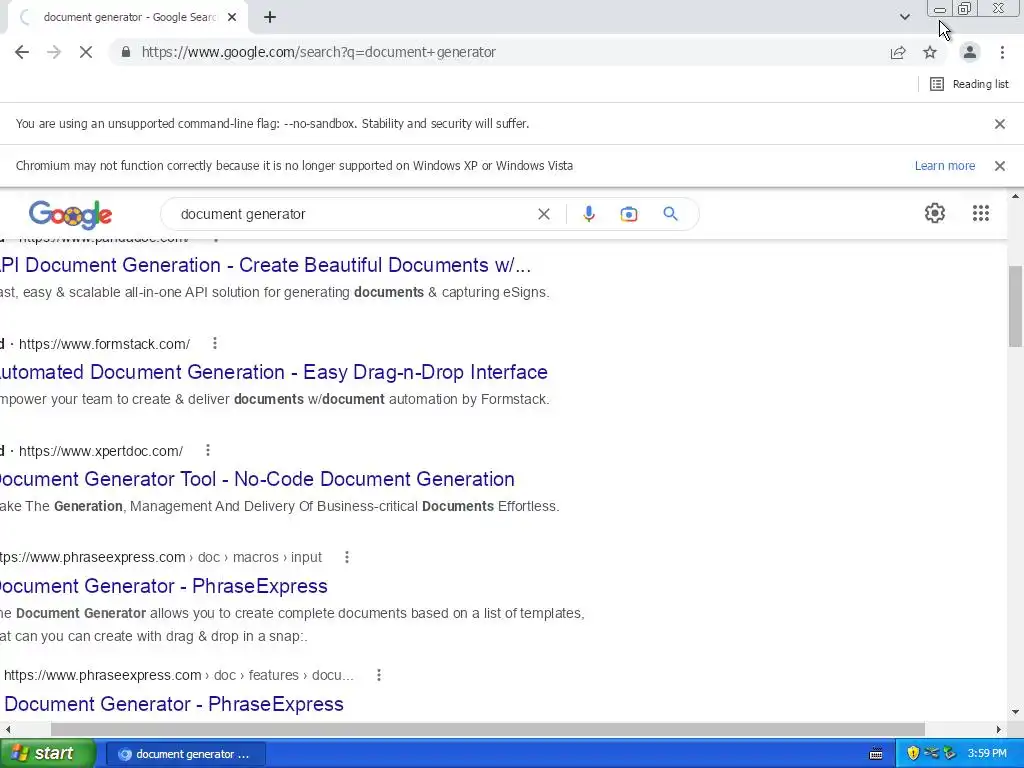The height and width of the screenshot is (768, 1024).
Task: Open a new tab with plus button
Action: click(x=270, y=18)
